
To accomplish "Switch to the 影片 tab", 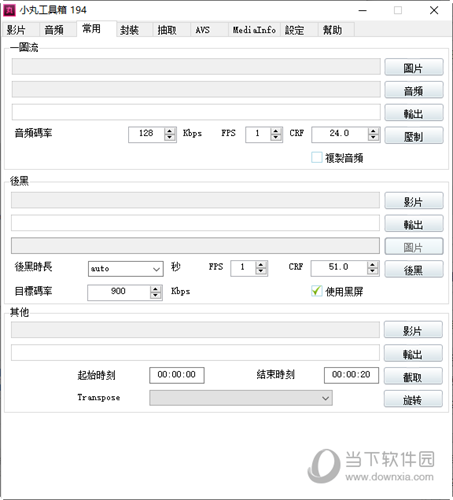I will 20,30.
